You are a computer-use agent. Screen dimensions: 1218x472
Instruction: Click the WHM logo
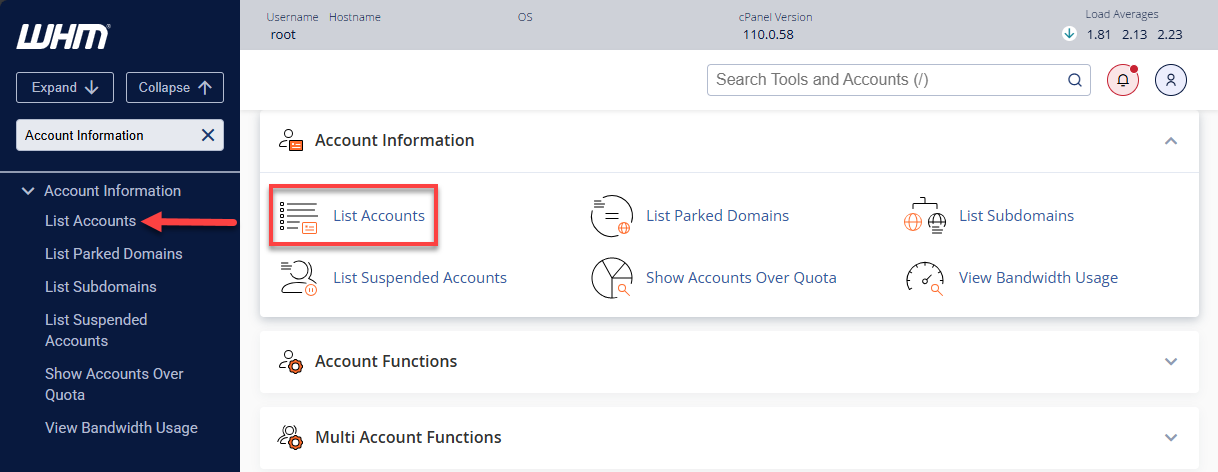pos(63,38)
